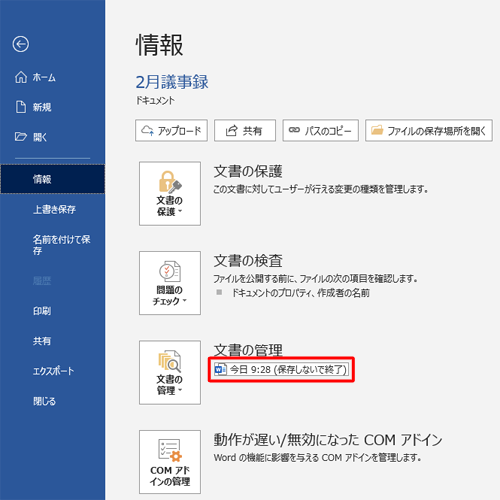Click the パスのコピー button

pos(321,131)
